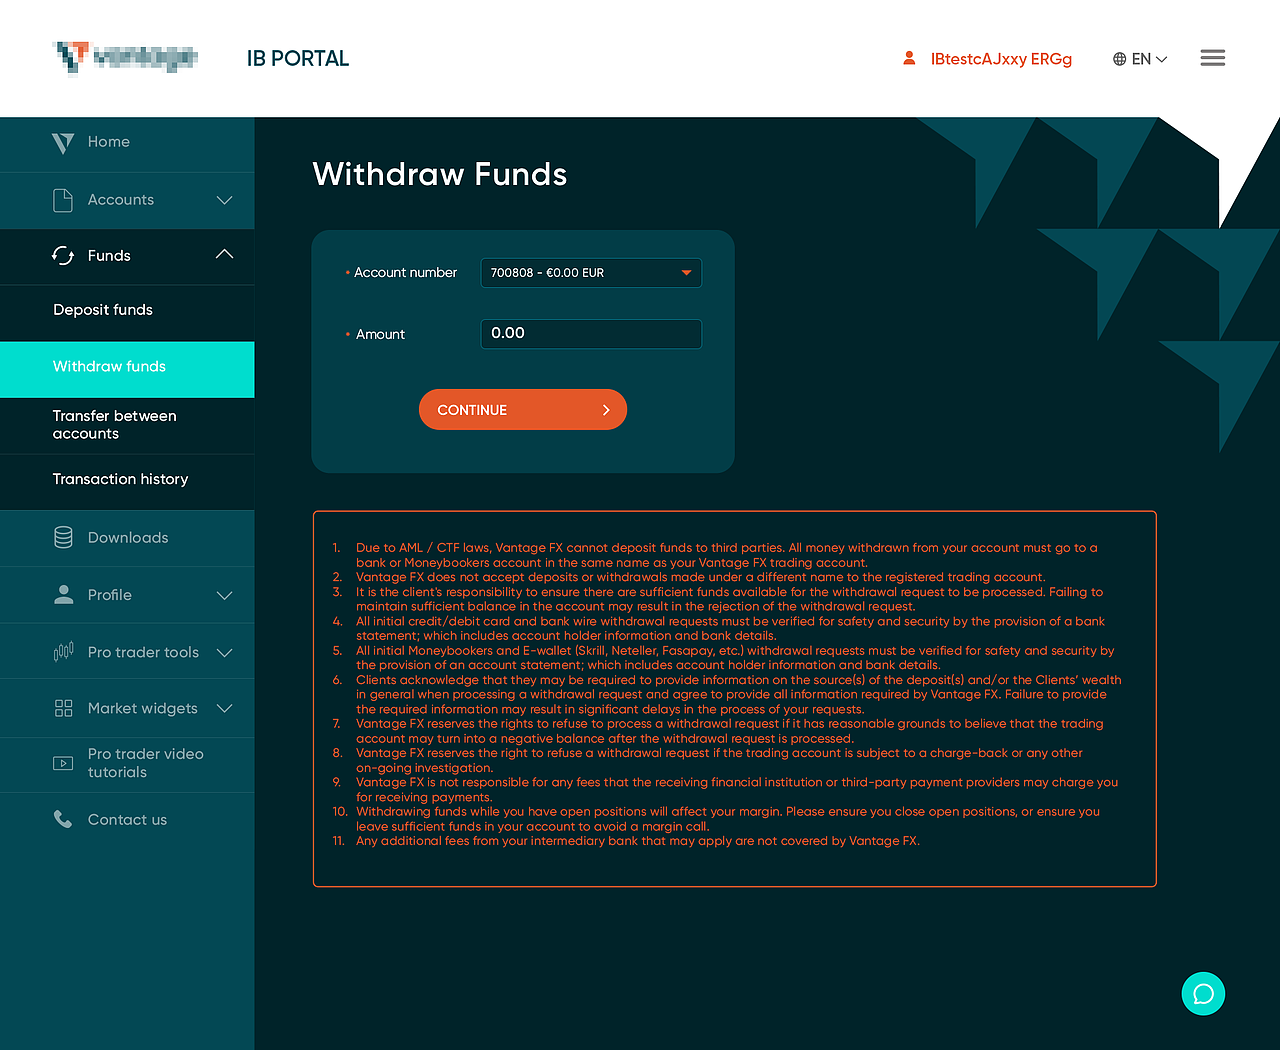Click the user avatar icon in the header
The width and height of the screenshot is (1280, 1050).
909,58
